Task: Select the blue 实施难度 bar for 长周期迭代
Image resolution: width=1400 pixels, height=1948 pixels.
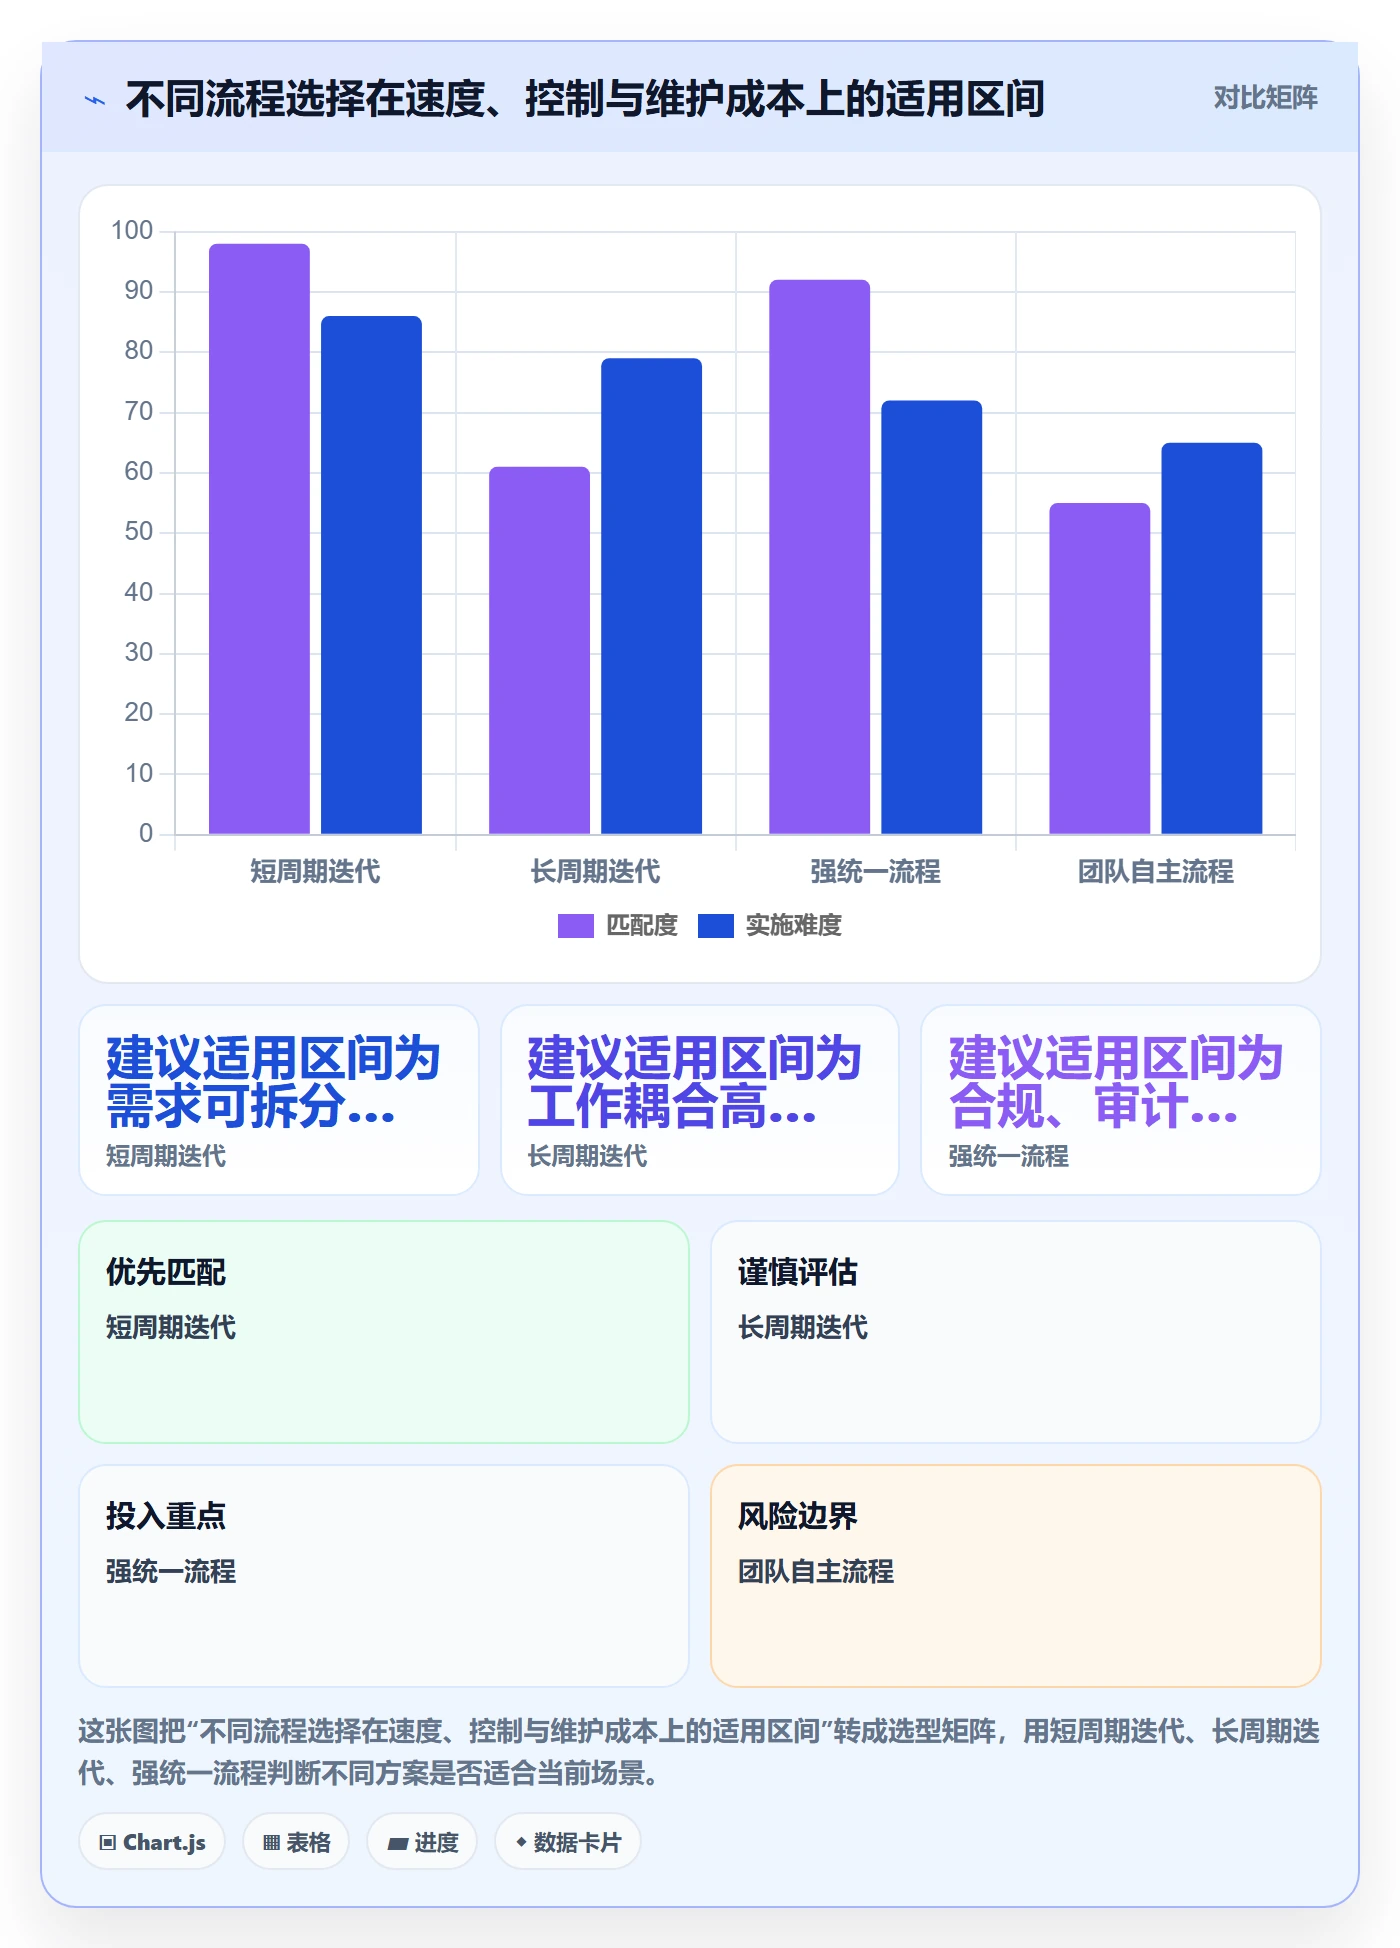Action: pyautogui.click(x=651, y=596)
